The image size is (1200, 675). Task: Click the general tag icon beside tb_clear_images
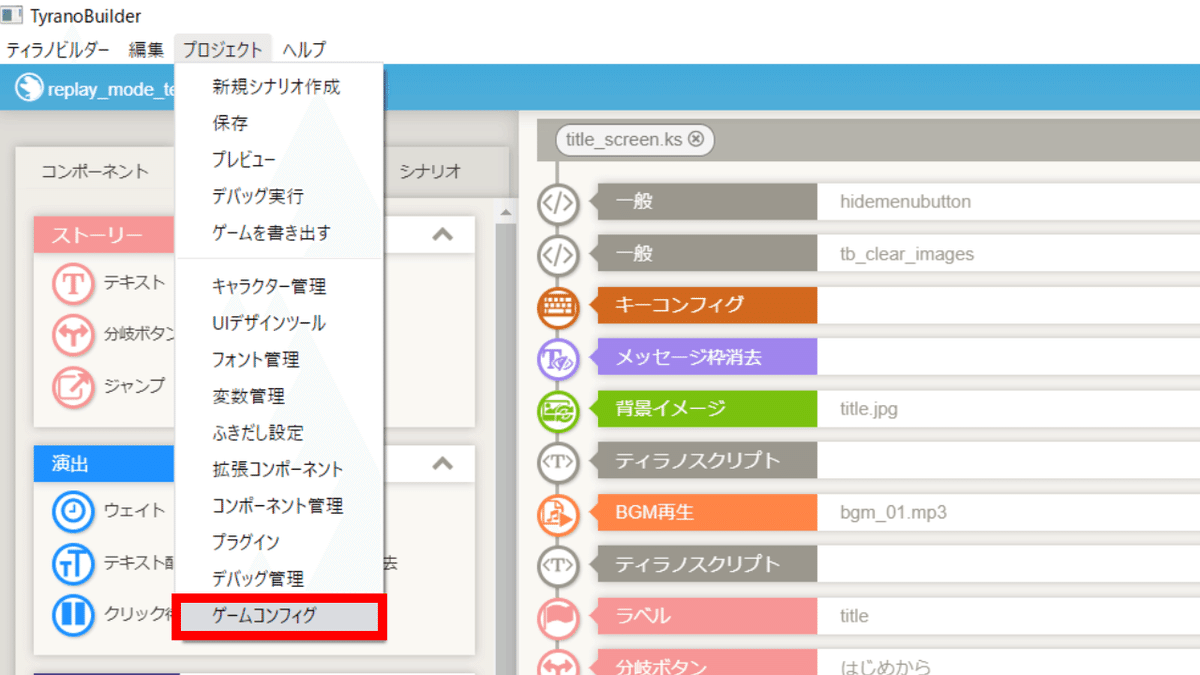tap(557, 254)
